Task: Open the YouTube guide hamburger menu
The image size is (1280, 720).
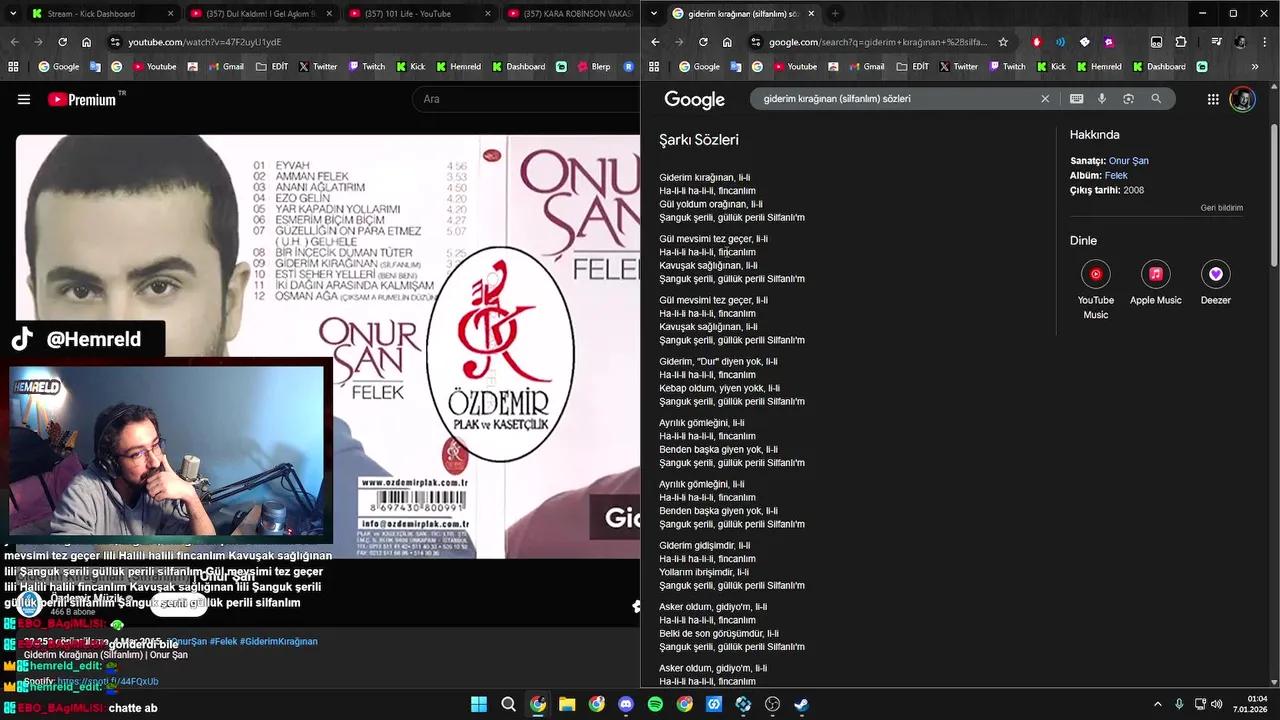Action: point(24,99)
